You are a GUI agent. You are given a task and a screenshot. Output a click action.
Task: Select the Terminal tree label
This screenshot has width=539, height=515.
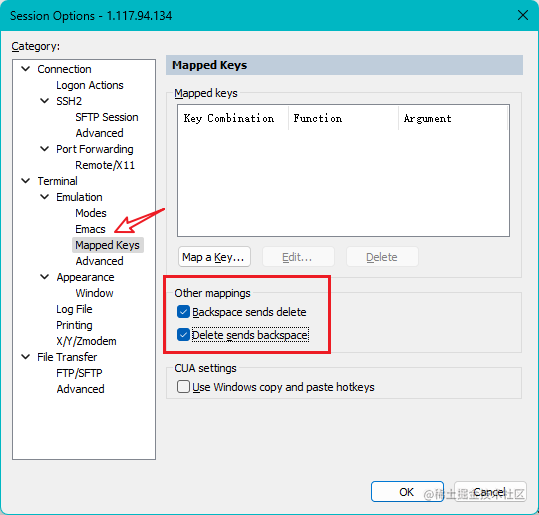click(57, 181)
